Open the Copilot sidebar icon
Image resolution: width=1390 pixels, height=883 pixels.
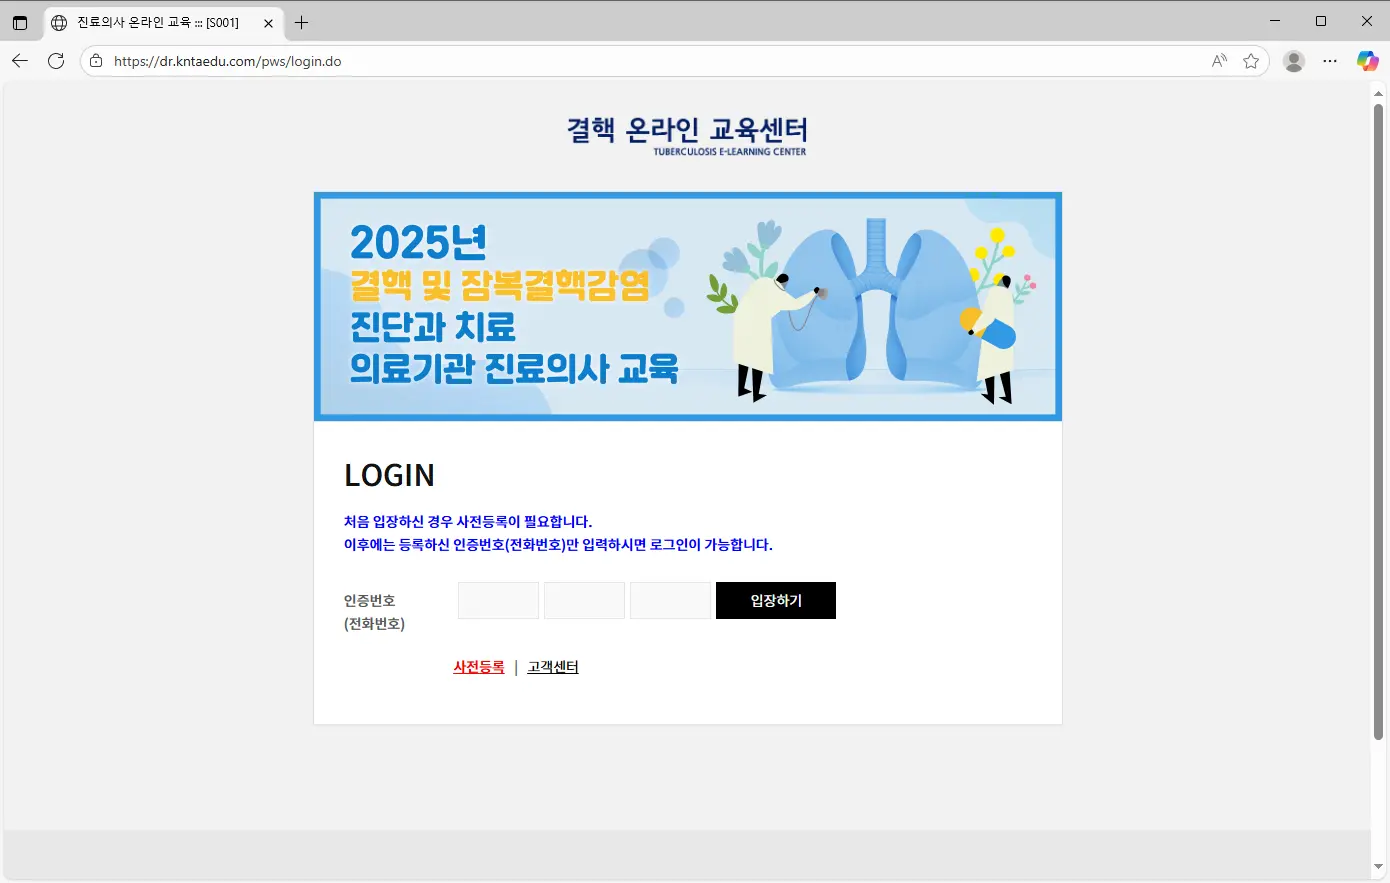coord(1367,61)
